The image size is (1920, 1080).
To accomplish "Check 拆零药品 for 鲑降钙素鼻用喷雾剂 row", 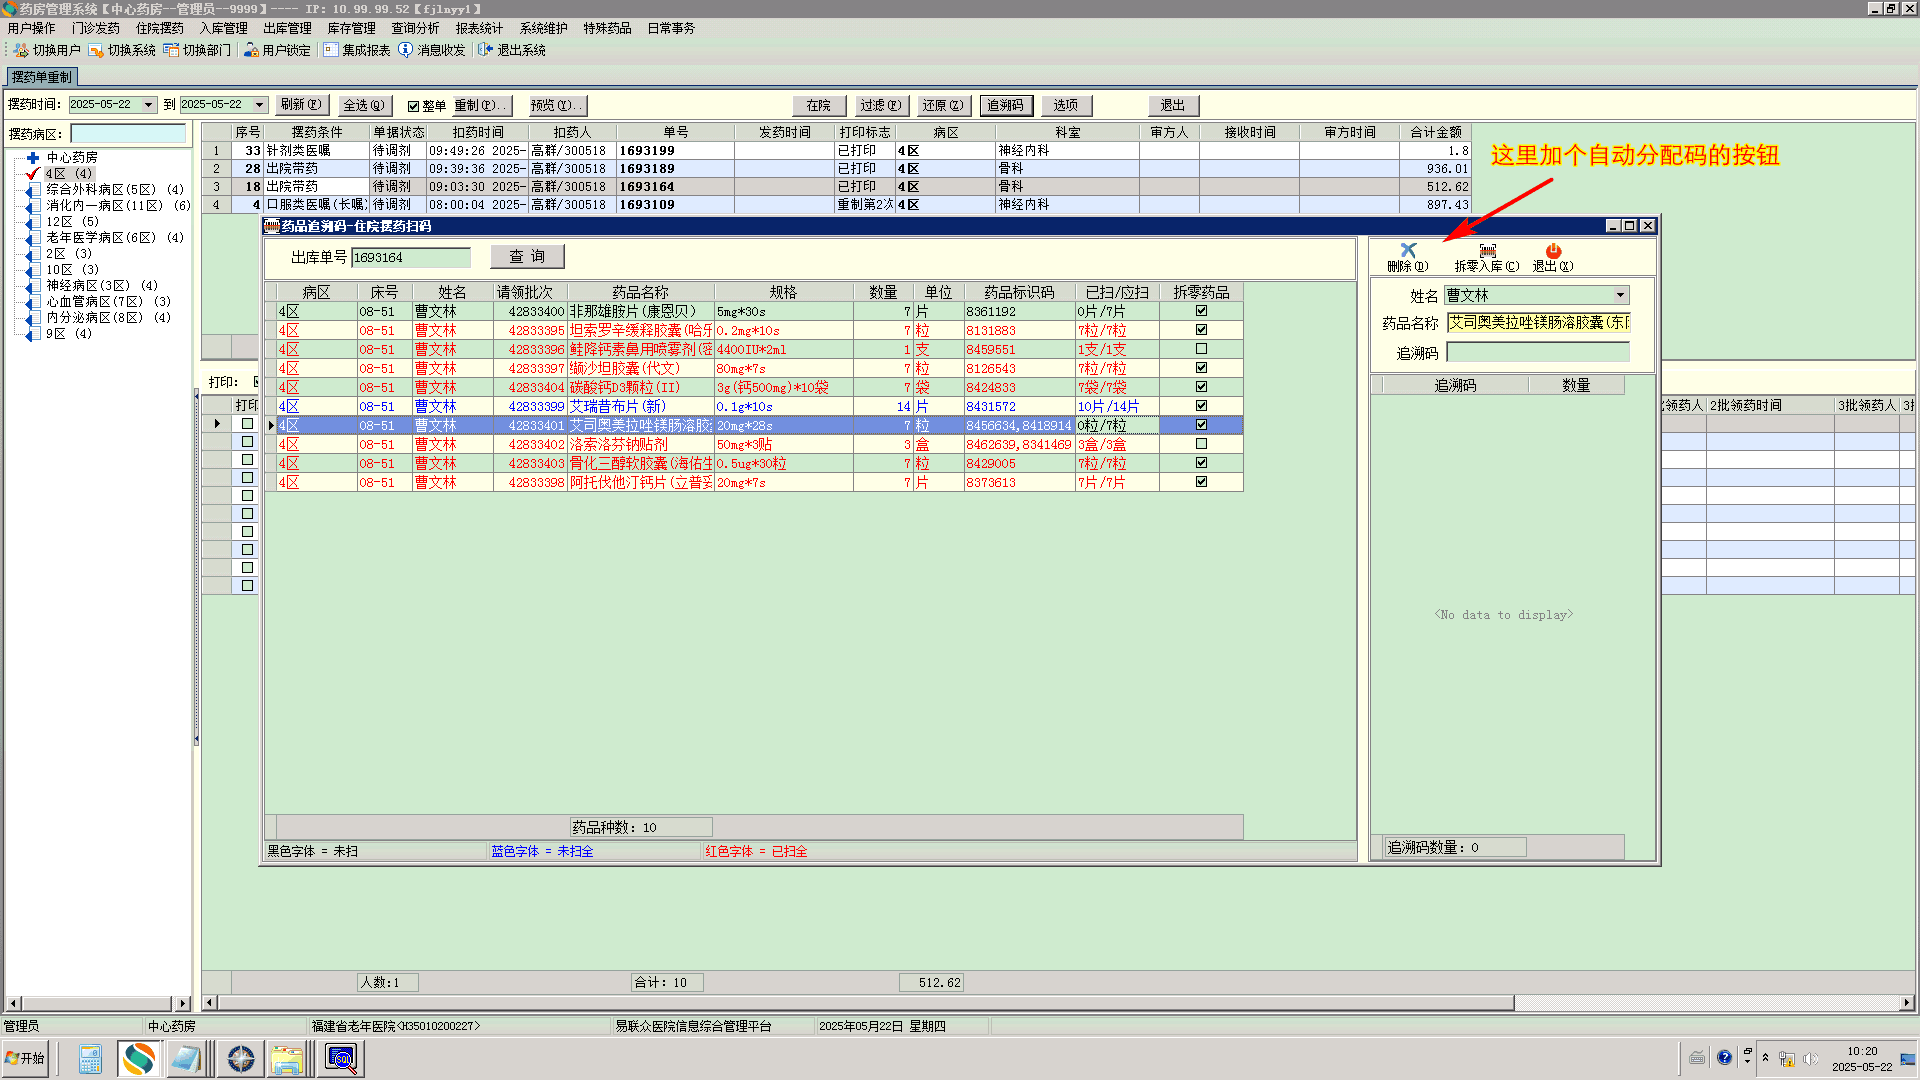I will [1201, 349].
